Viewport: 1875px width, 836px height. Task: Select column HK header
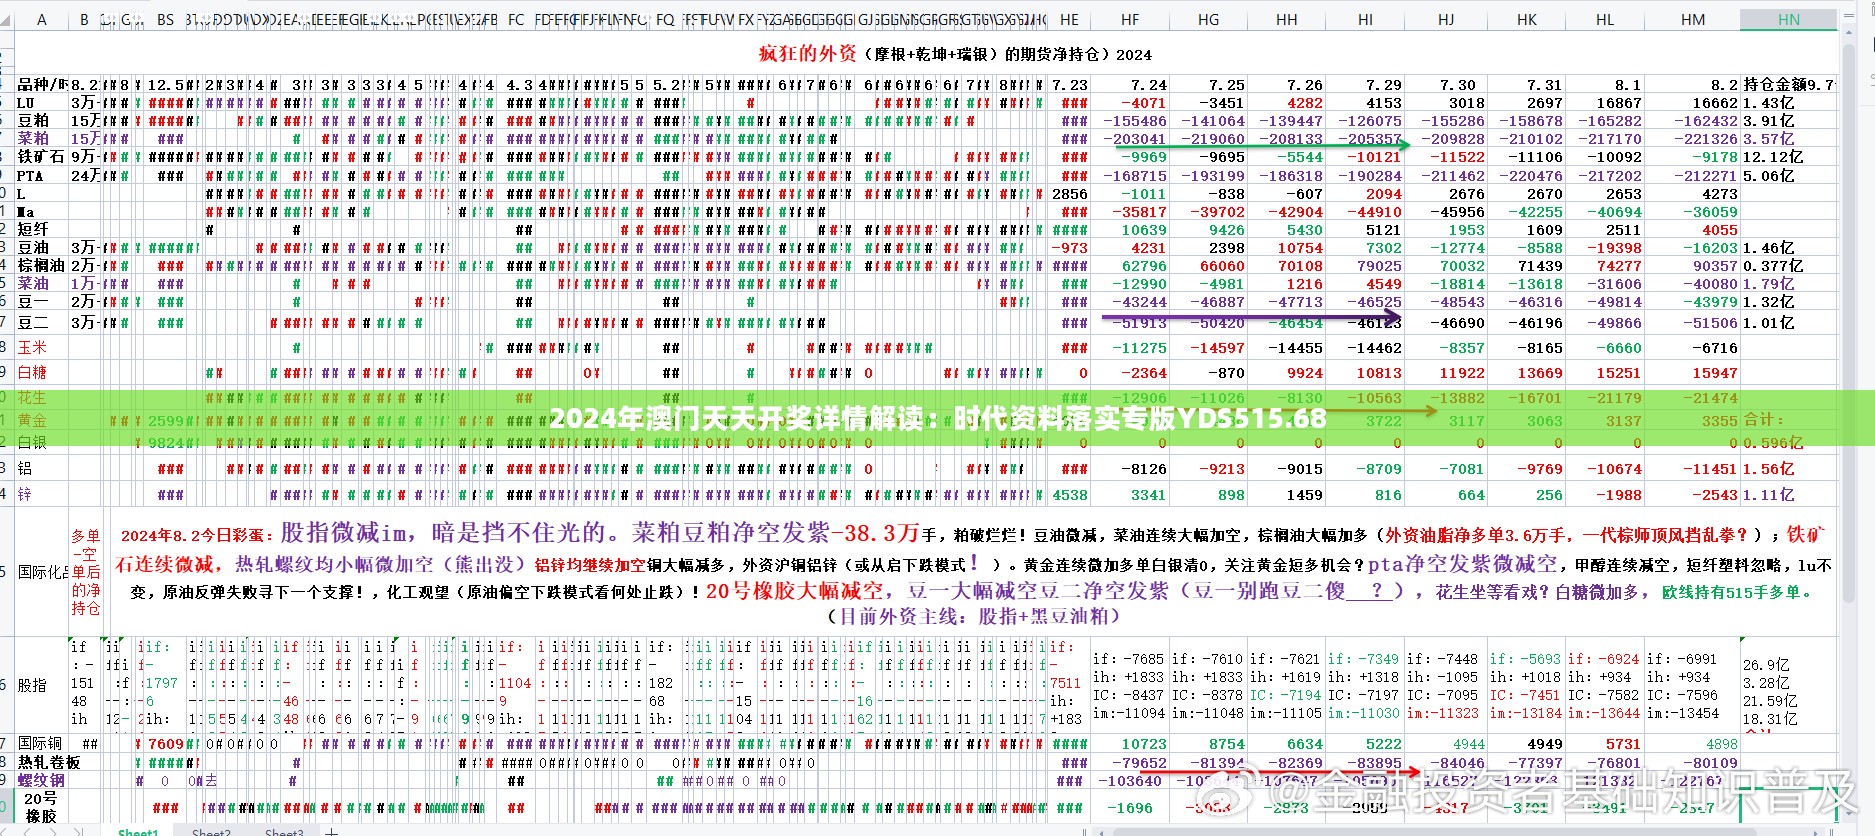pos(1527,19)
